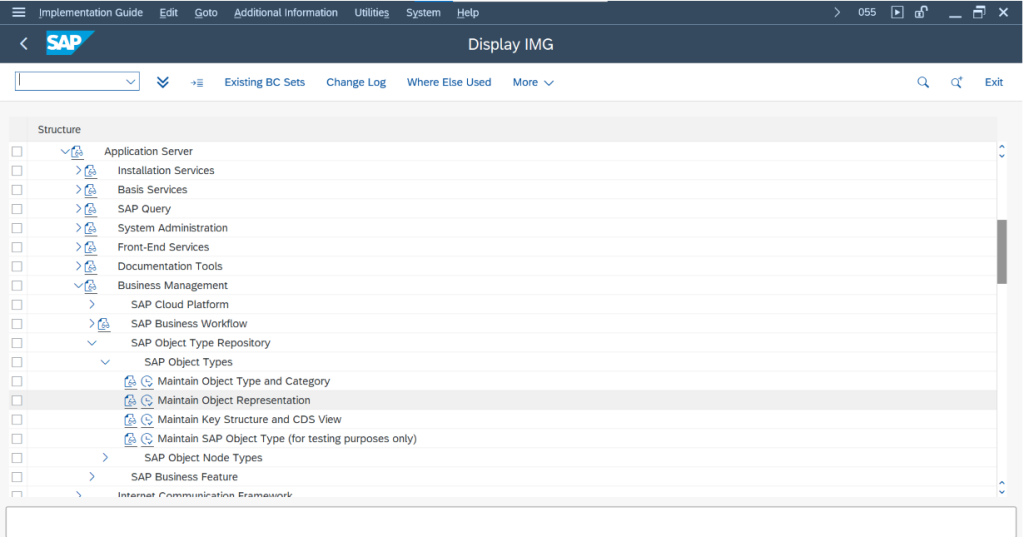
Task: Collapse the SAP Object Type Repository node
Action: (x=91, y=343)
